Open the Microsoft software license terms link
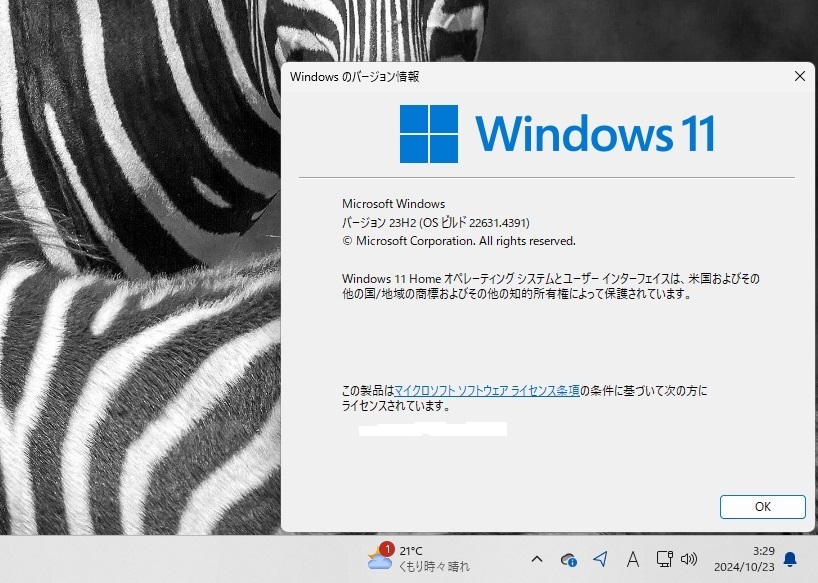 point(487,391)
